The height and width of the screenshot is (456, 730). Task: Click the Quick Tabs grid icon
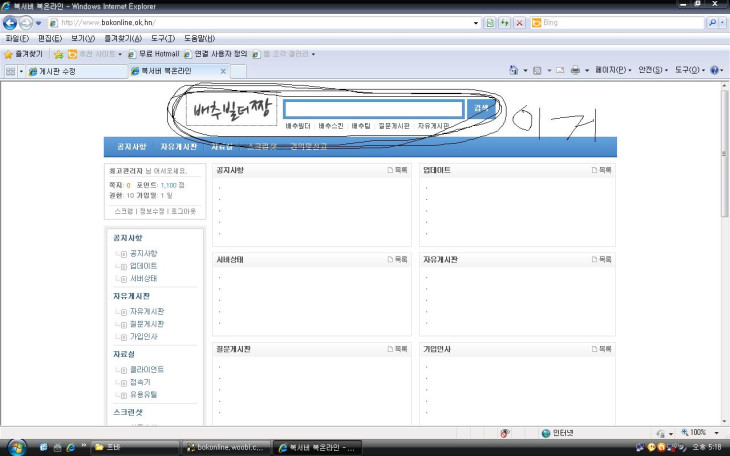tap(10, 71)
